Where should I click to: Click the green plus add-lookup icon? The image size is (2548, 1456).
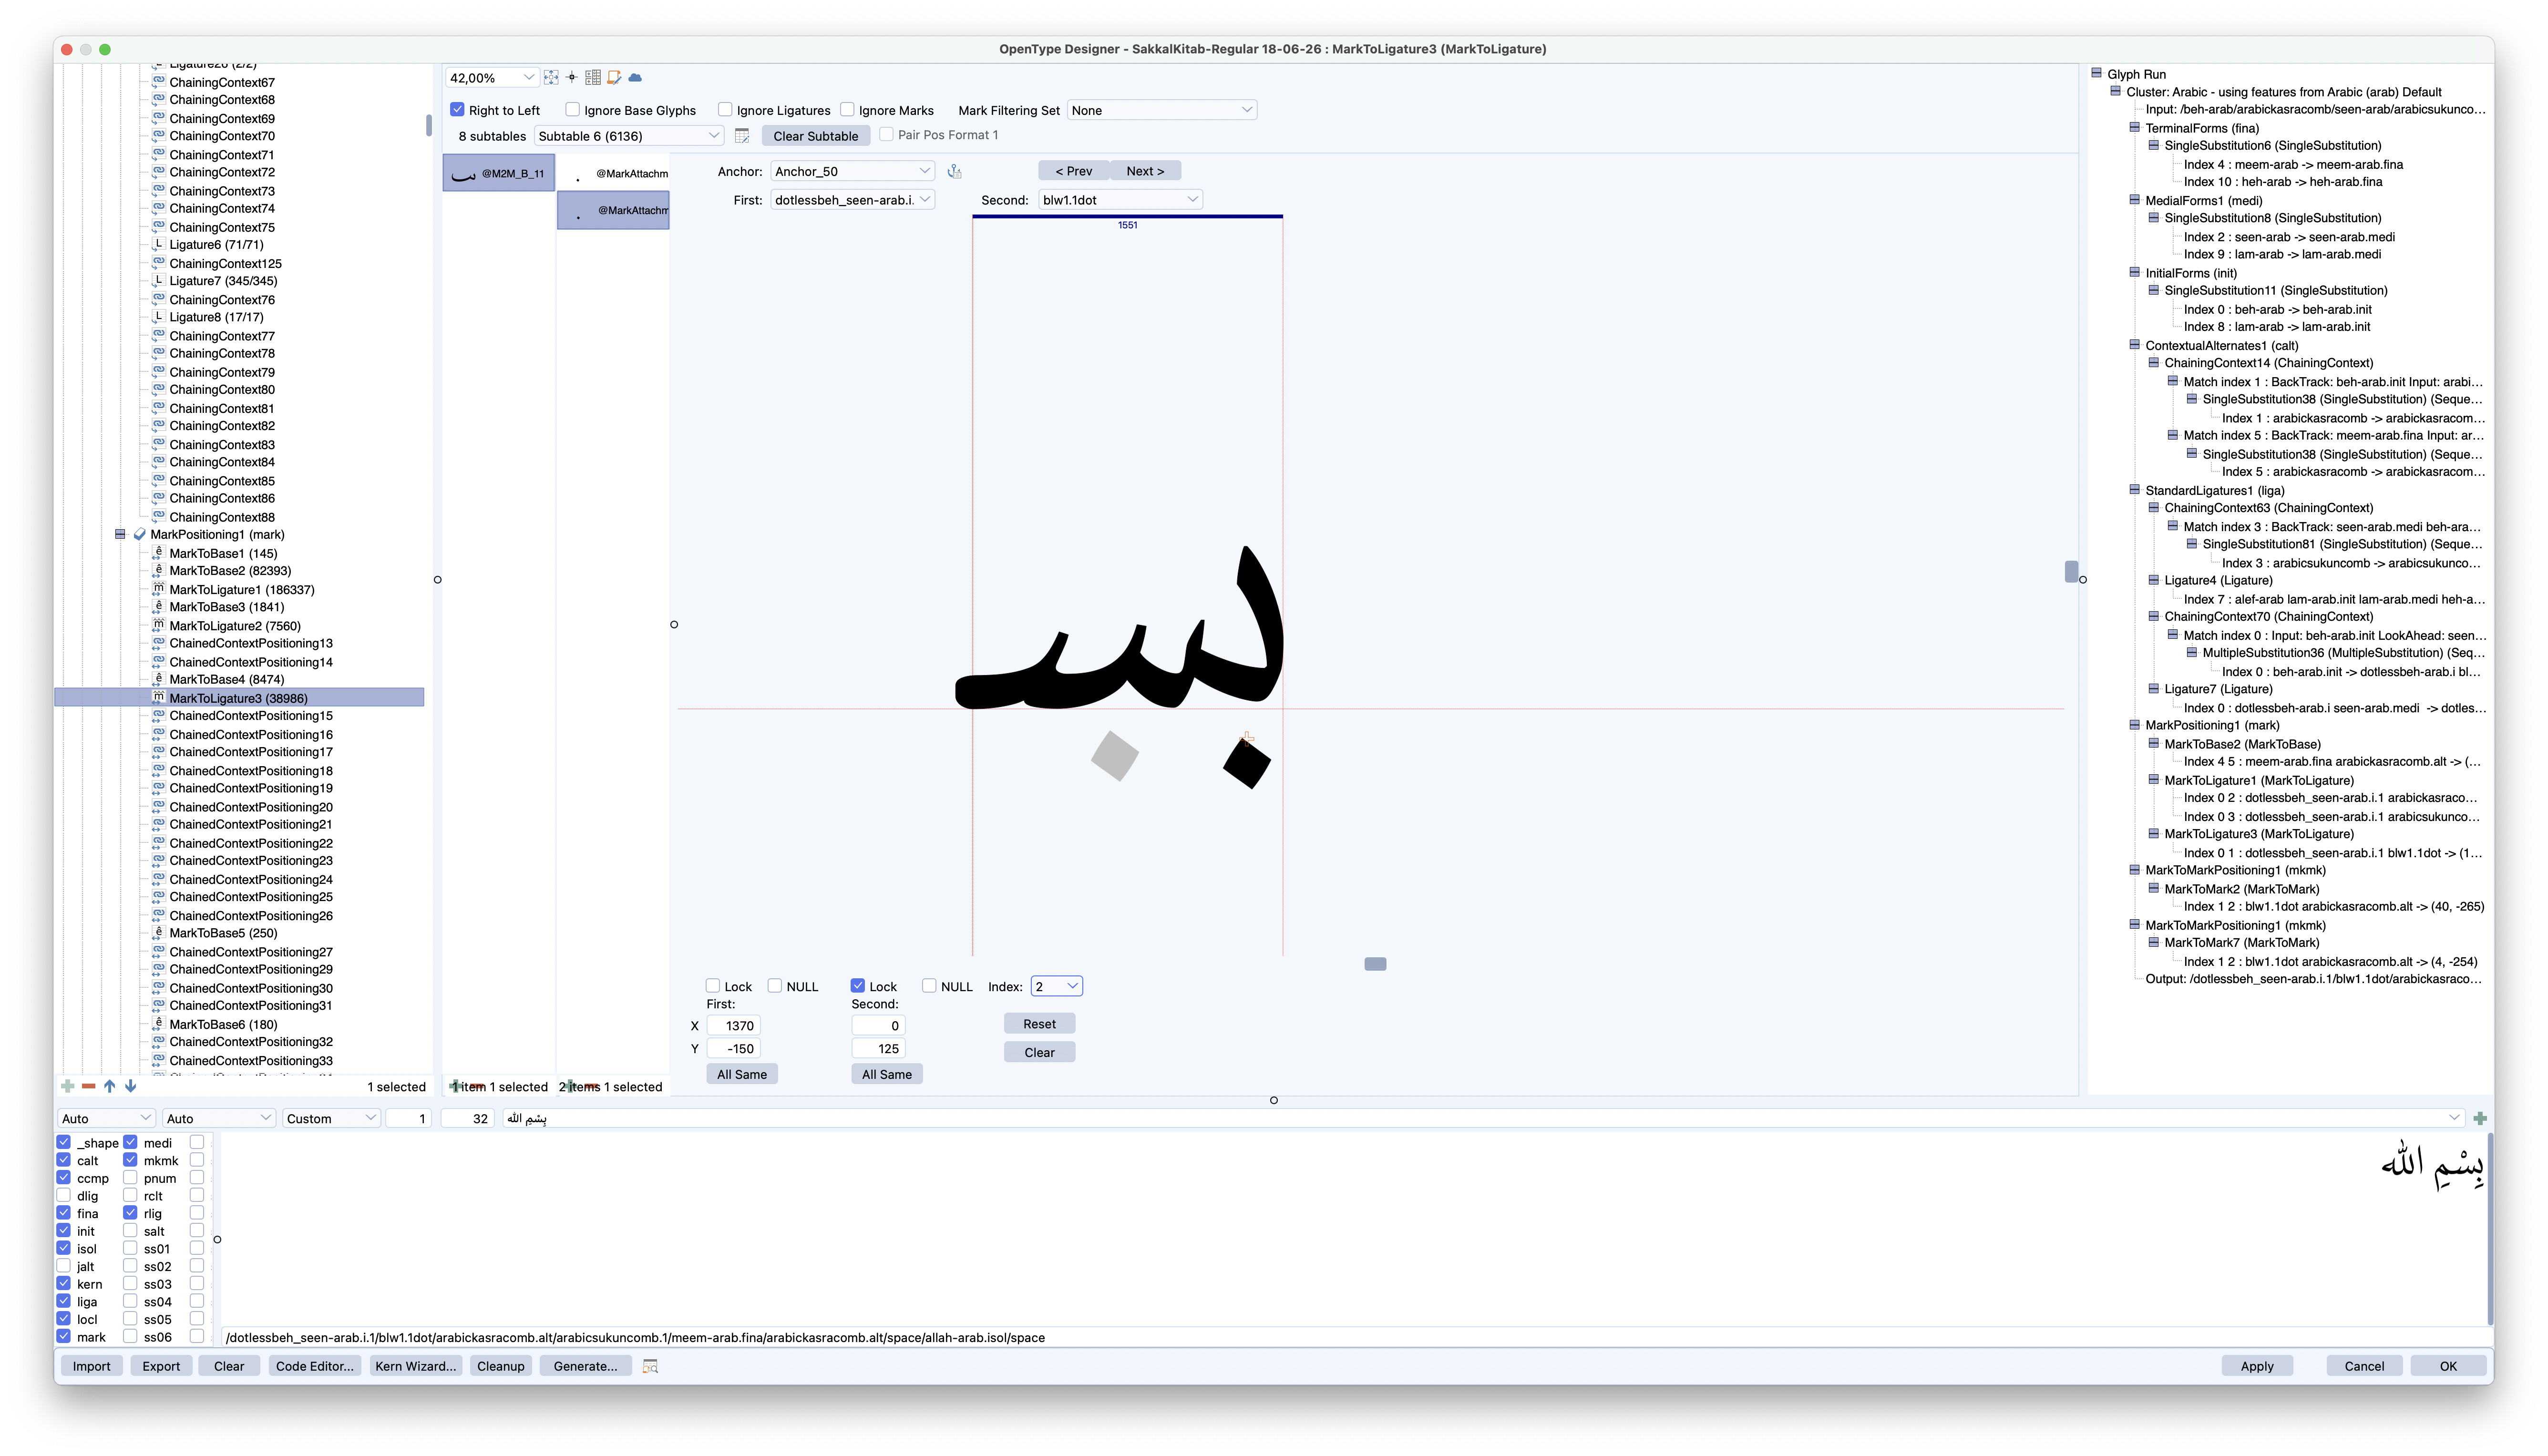(x=68, y=1086)
